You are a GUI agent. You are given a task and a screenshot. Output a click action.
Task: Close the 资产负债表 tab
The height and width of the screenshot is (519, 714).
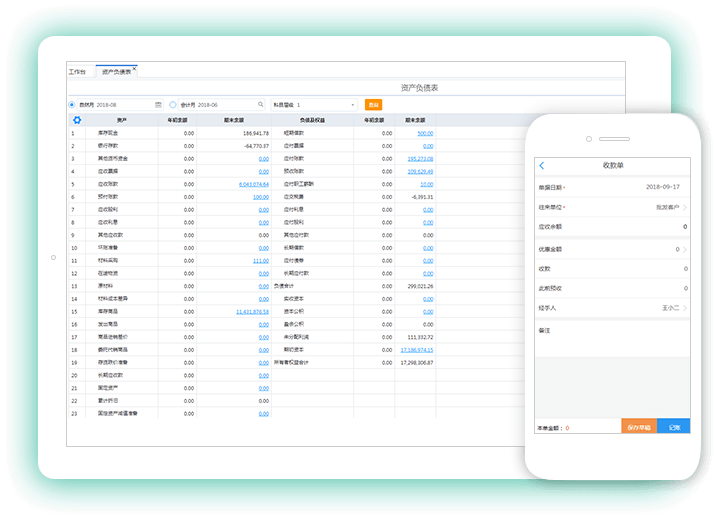point(135,68)
